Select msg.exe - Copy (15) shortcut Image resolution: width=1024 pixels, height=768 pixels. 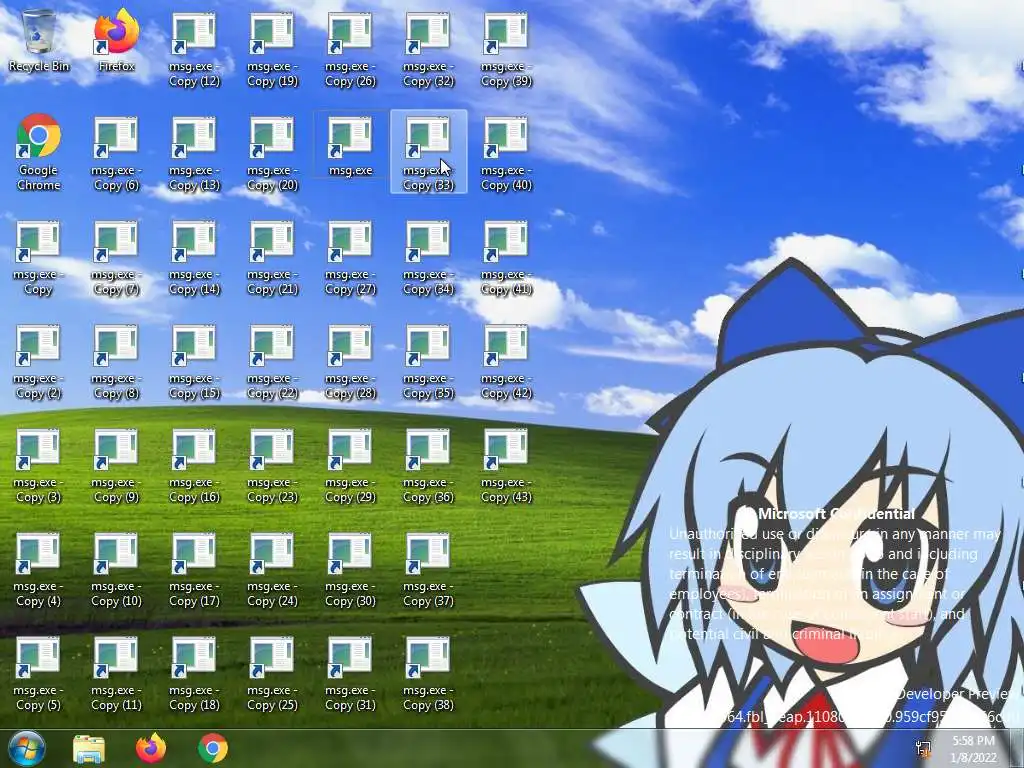click(x=194, y=361)
